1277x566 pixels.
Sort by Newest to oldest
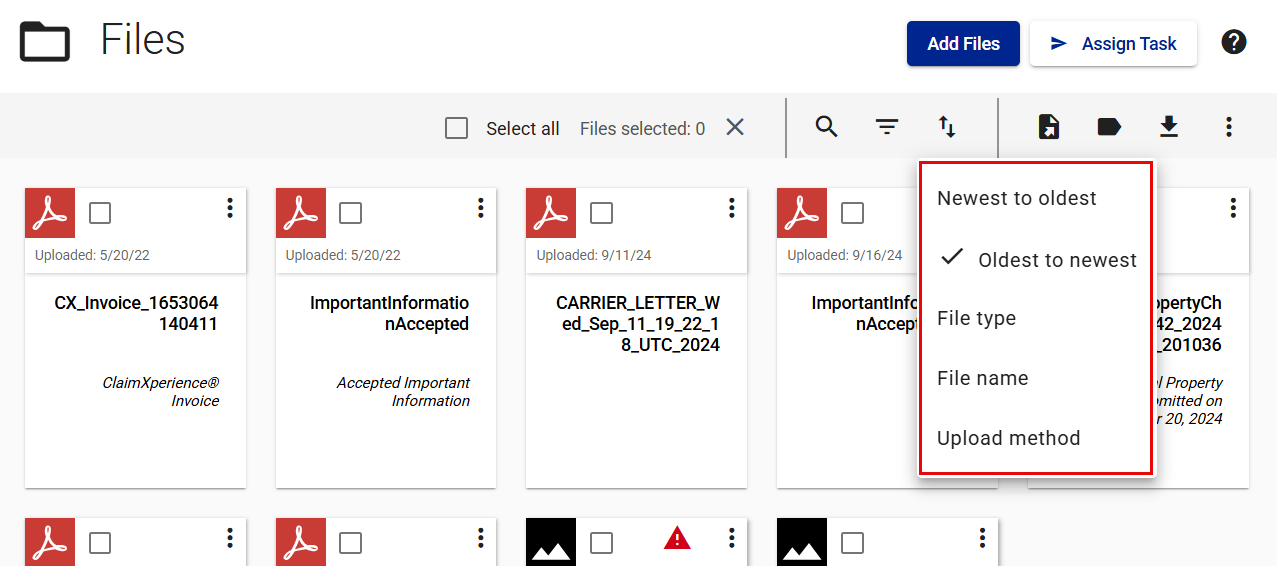[x=1016, y=198]
